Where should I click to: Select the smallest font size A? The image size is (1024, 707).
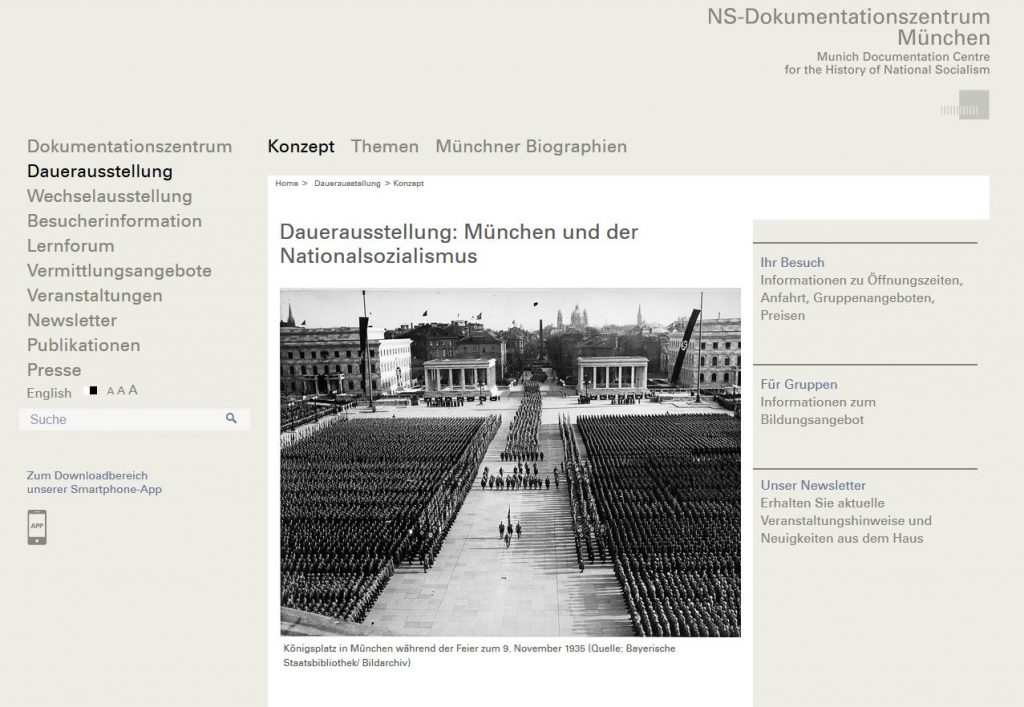point(110,392)
